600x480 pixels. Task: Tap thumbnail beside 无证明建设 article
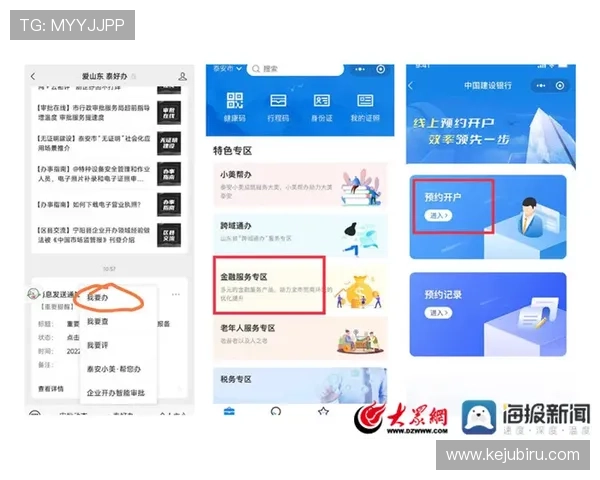[x=169, y=144]
